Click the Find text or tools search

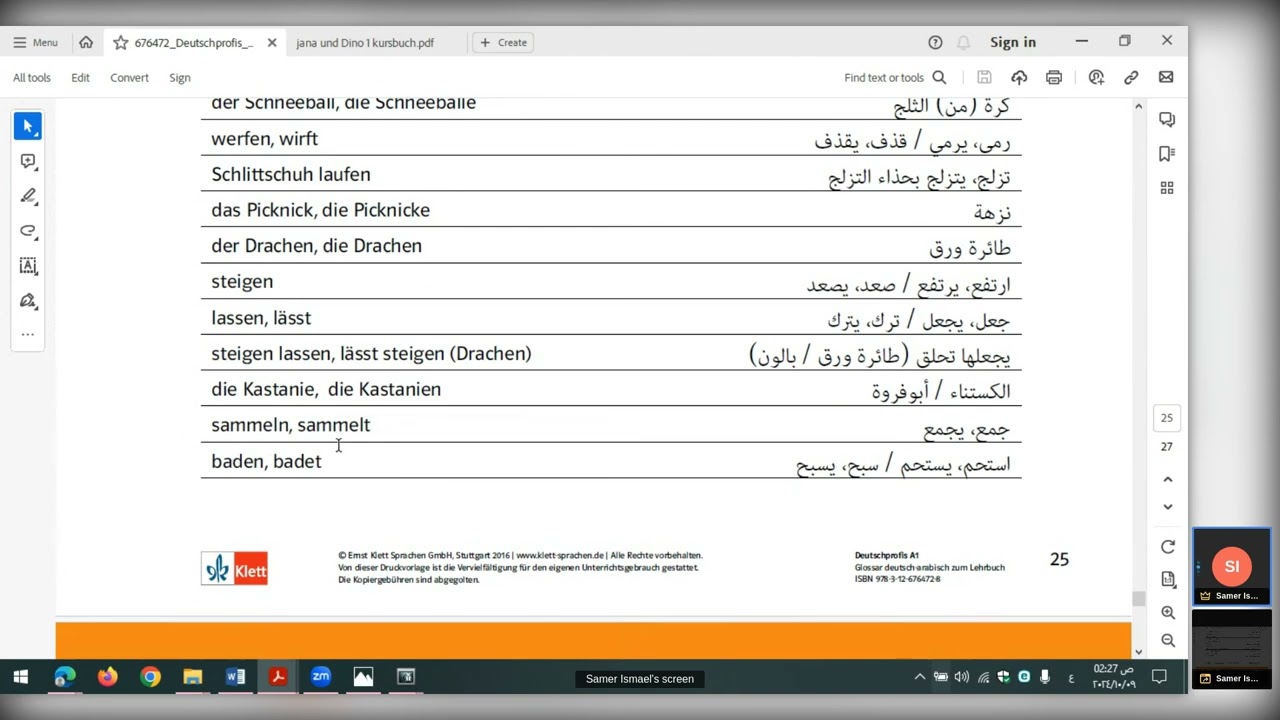click(x=895, y=78)
